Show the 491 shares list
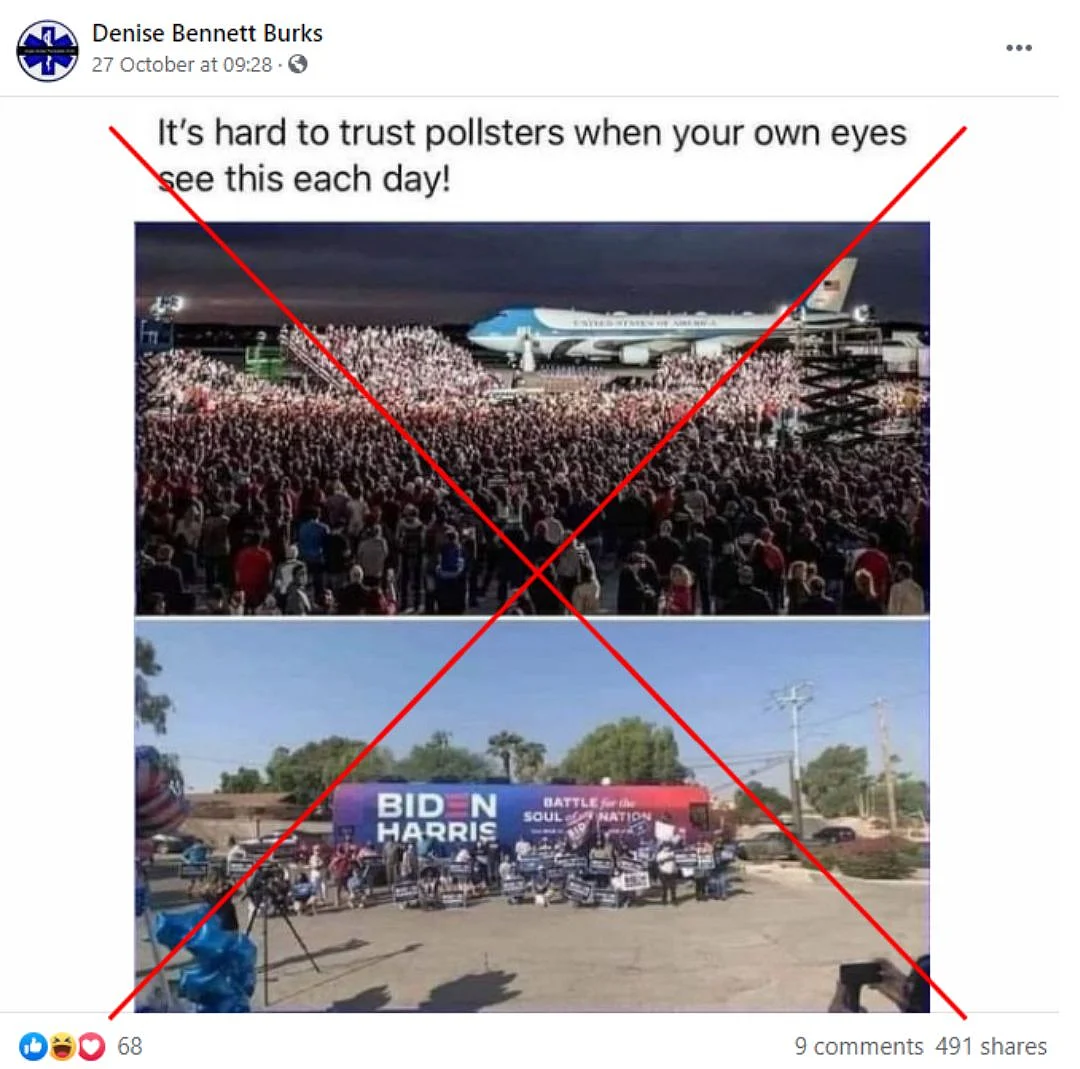Image resolution: width=1080 pixels, height=1069 pixels. coord(990,1046)
